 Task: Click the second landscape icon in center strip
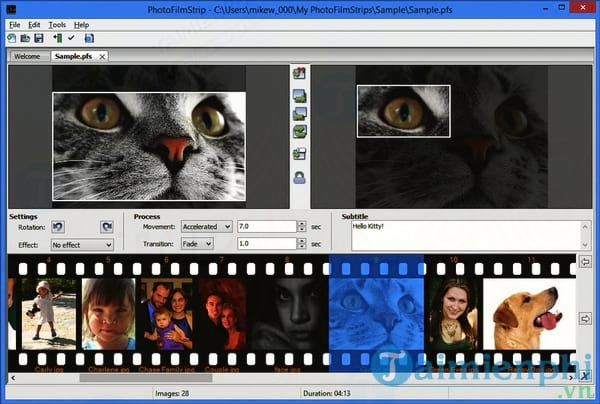tap(299, 96)
